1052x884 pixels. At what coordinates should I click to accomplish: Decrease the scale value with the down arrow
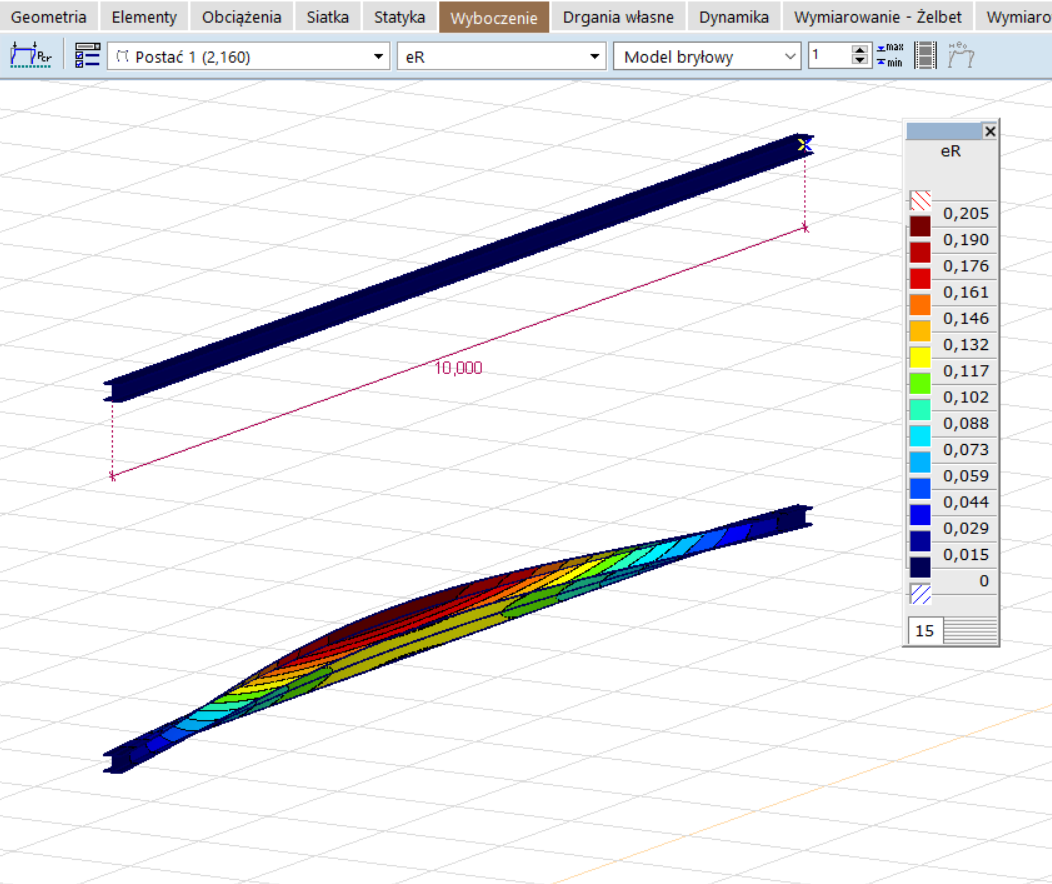pos(859,62)
